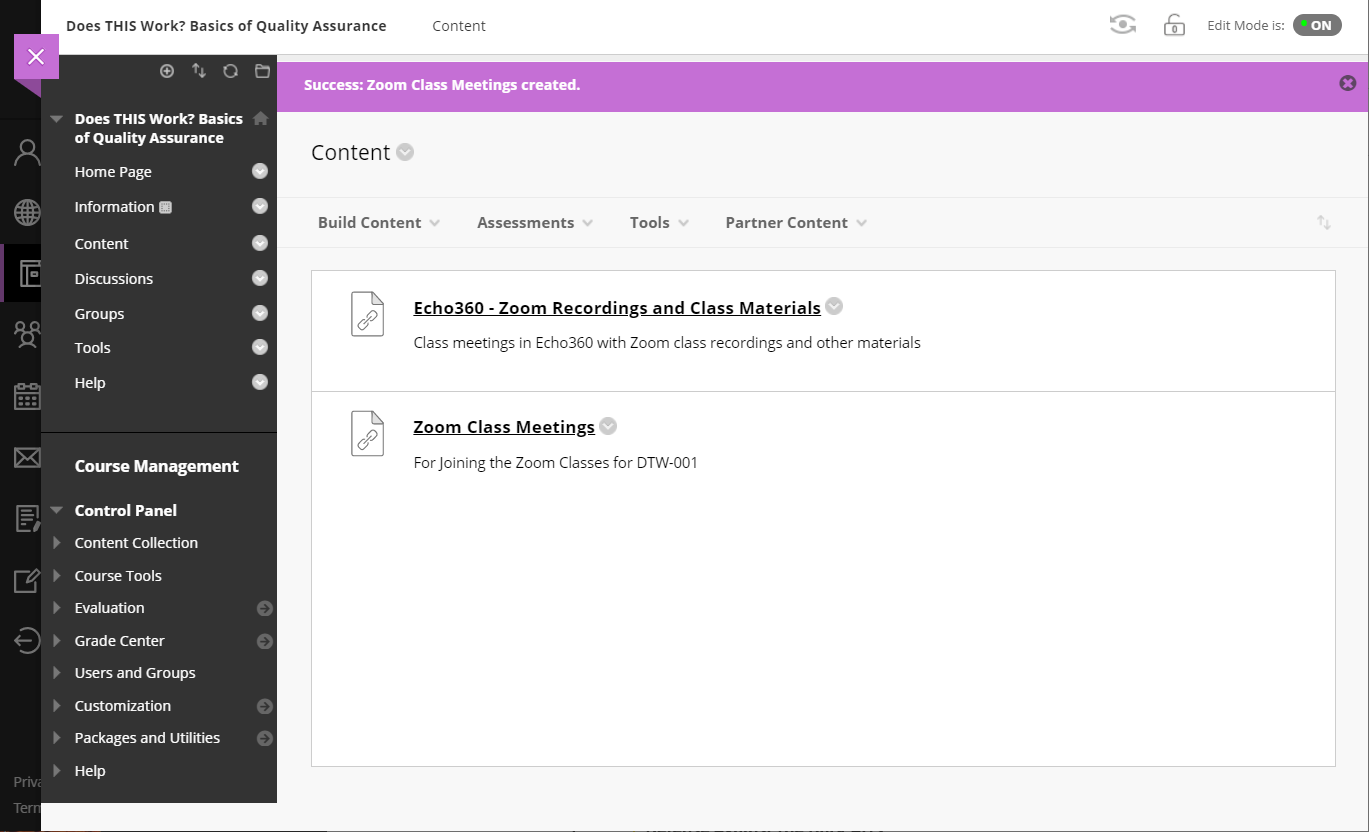Open the Tools action bar menu
Viewport: 1369px width, 832px height.
(x=659, y=222)
